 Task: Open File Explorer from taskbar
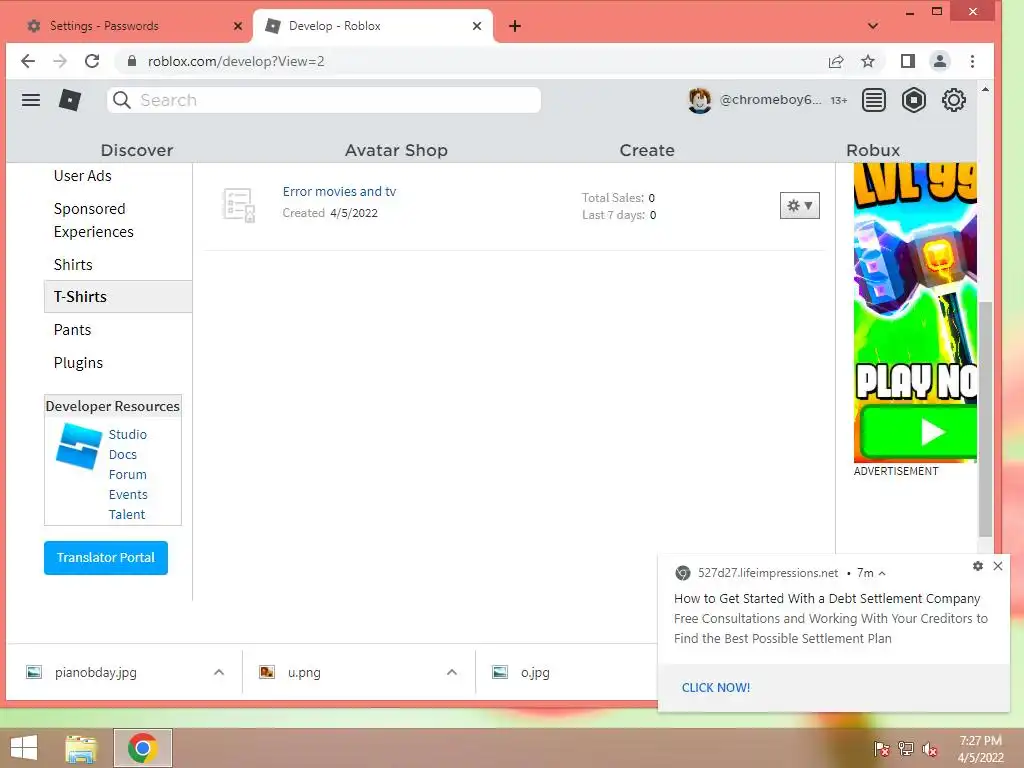pyautogui.click(x=81, y=748)
